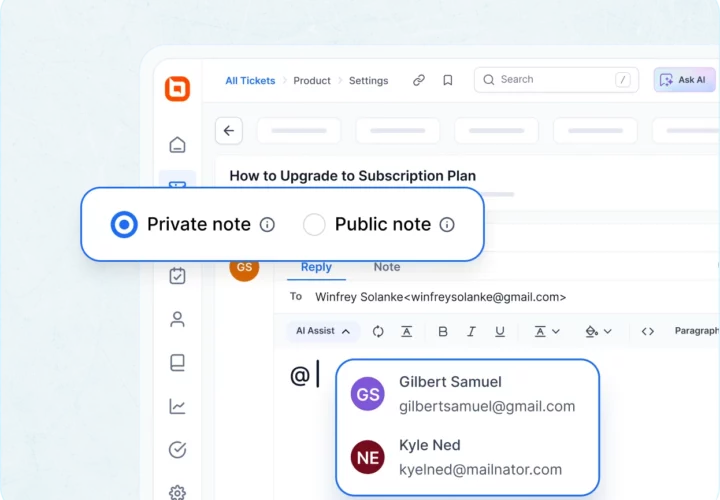Click the Settings breadcrumb
Image resolution: width=720 pixels, height=500 pixels.
click(368, 81)
